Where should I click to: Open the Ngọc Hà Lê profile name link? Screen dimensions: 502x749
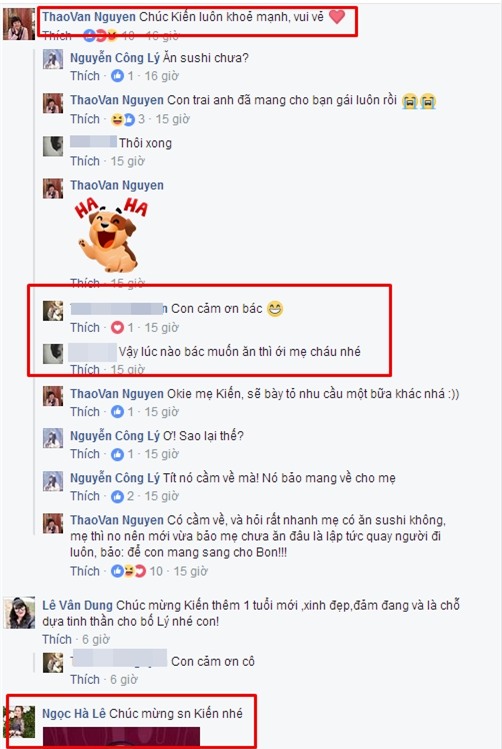coord(74,714)
